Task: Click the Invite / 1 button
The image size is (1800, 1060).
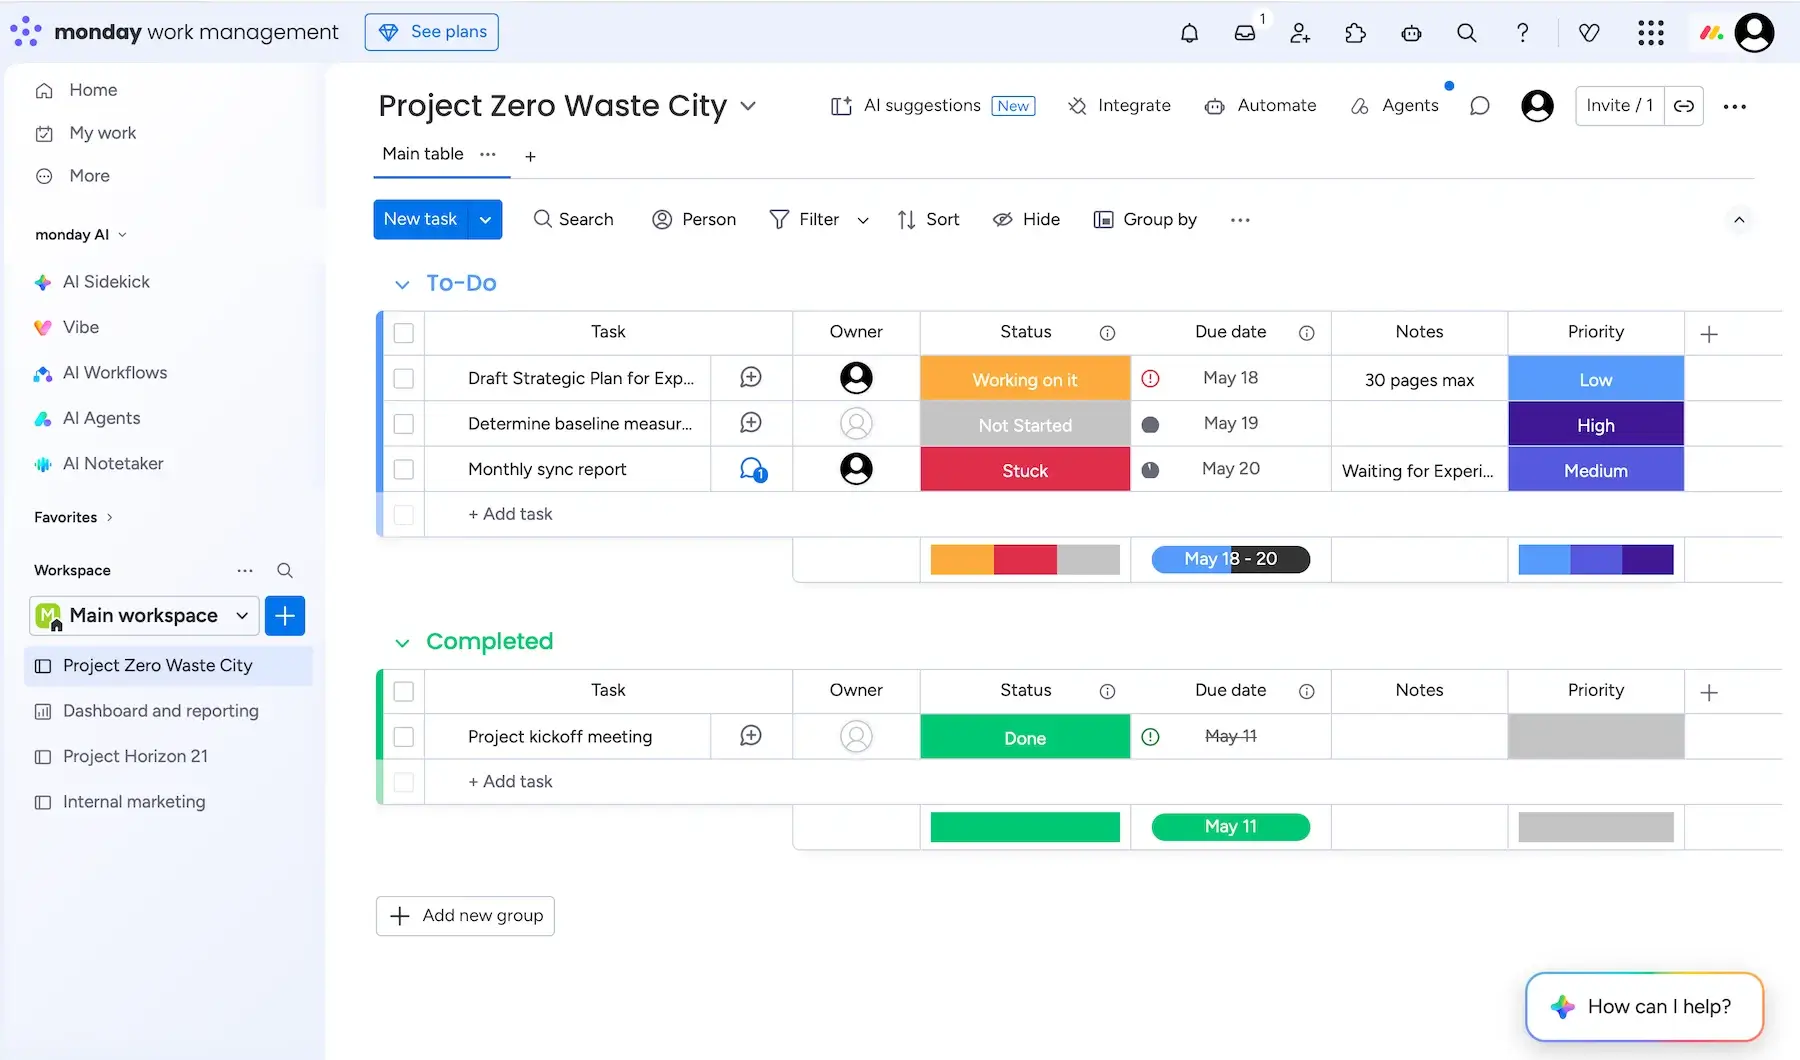Action: [x=1619, y=106]
